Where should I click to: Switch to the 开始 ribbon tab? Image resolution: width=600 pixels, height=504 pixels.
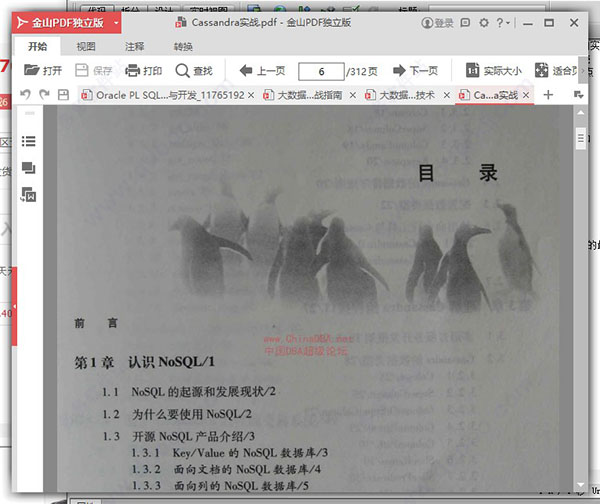(38, 46)
